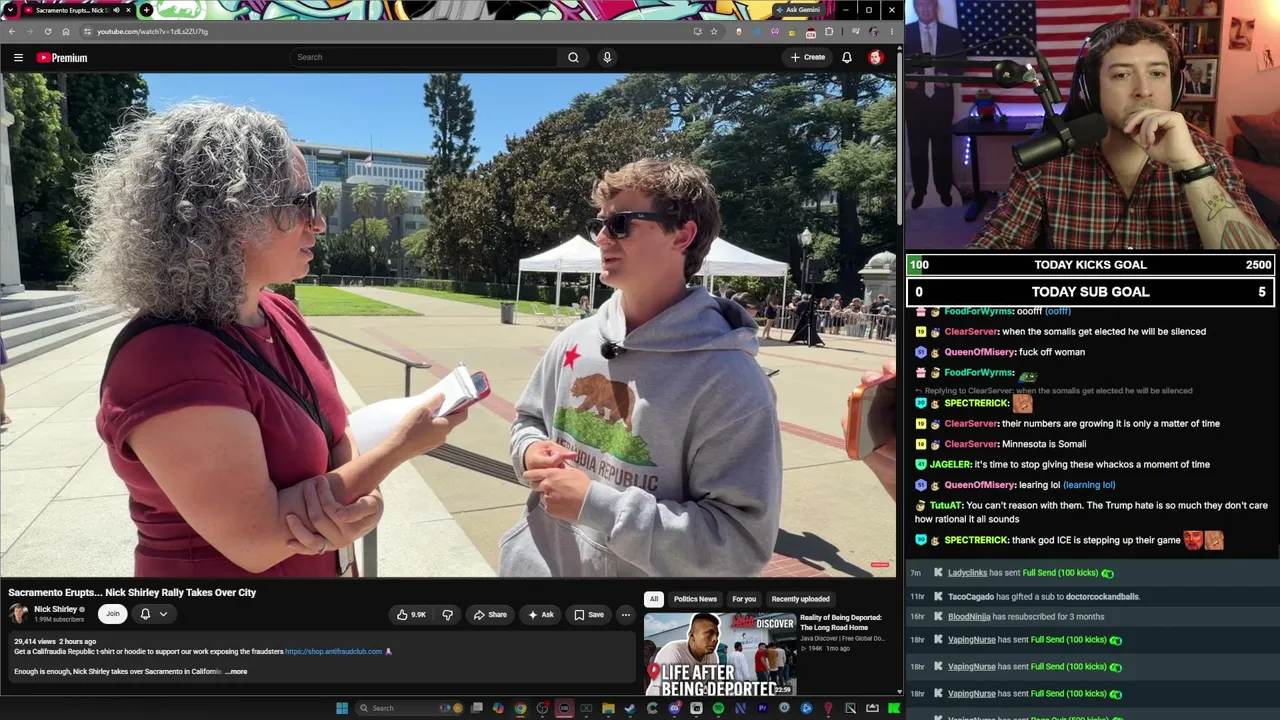The width and height of the screenshot is (1280, 720).
Task: Click the 'Minnesota is Somali' chat message
Action: pyautogui.click(x=1044, y=444)
